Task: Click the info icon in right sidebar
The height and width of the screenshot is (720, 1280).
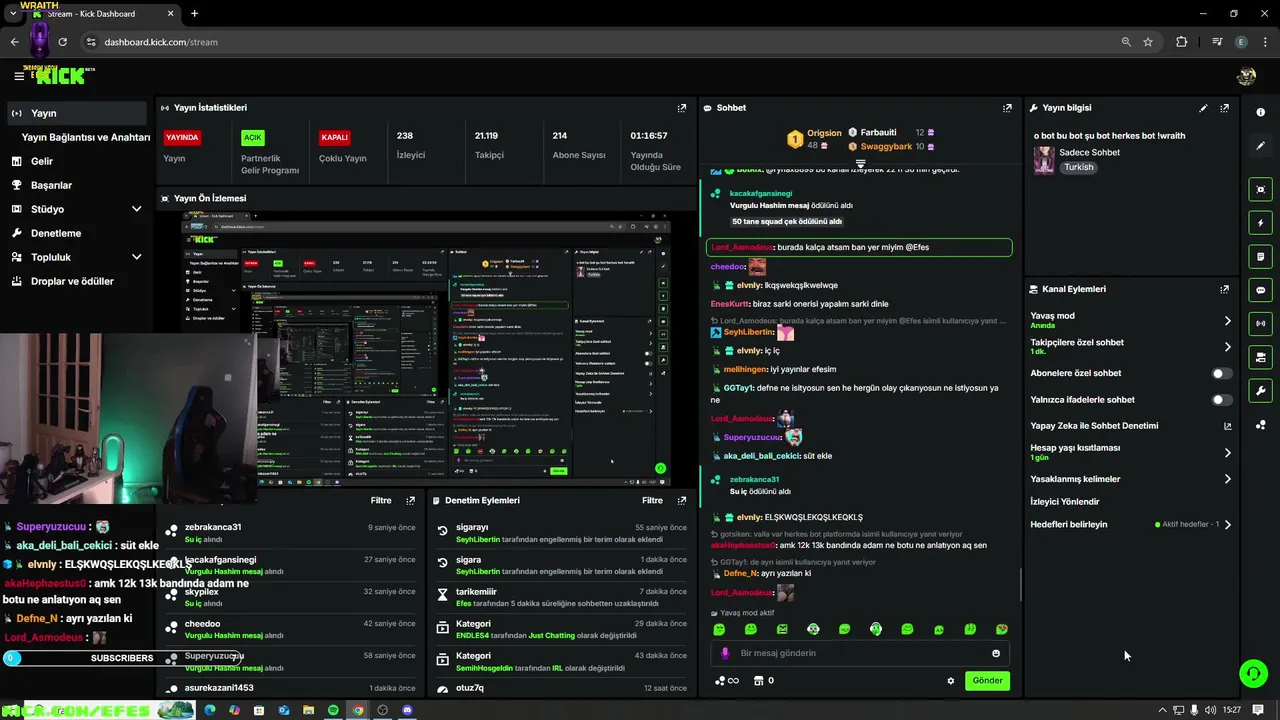Action: (x=1260, y=112)
